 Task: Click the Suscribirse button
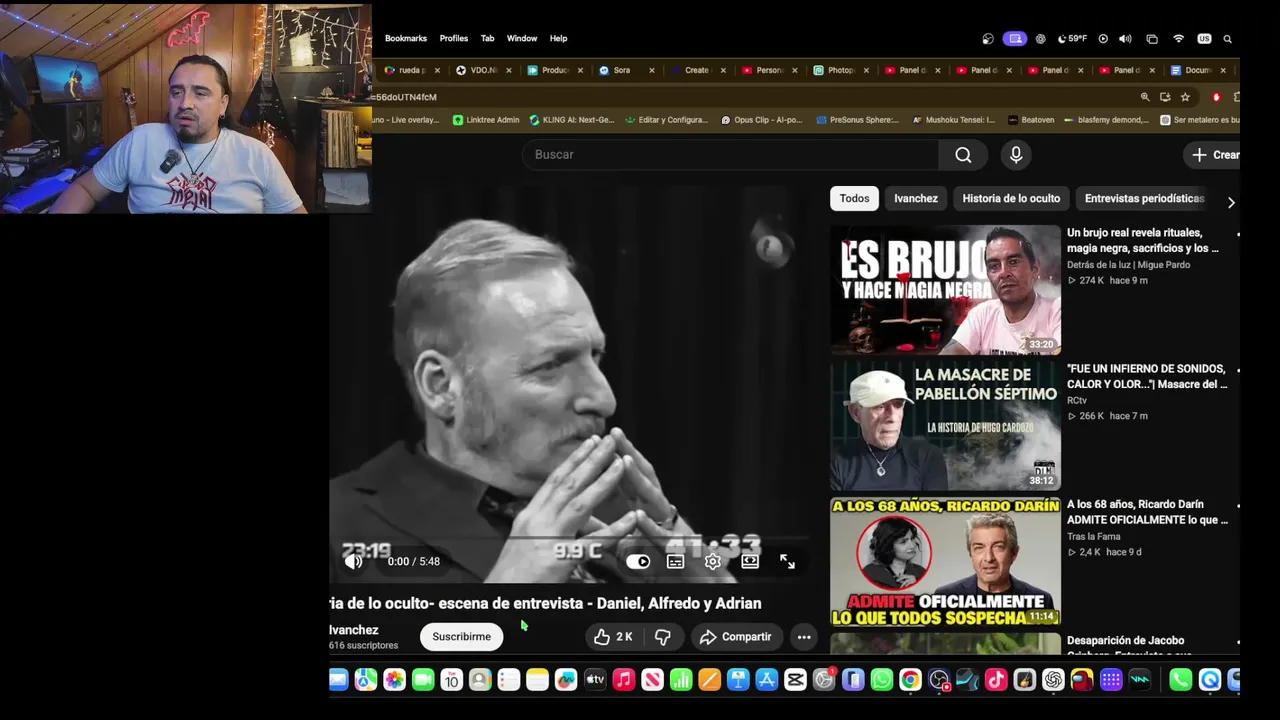click(x=462, y=637)
